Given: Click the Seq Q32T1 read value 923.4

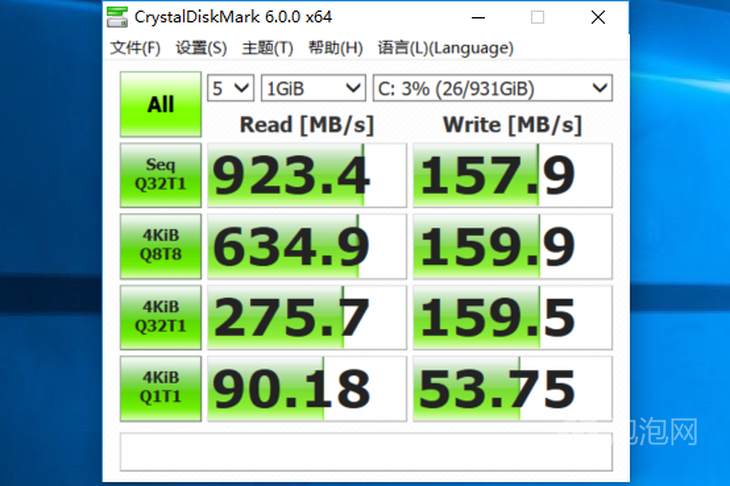Looking at the screenshot, I should pos(307,175).
